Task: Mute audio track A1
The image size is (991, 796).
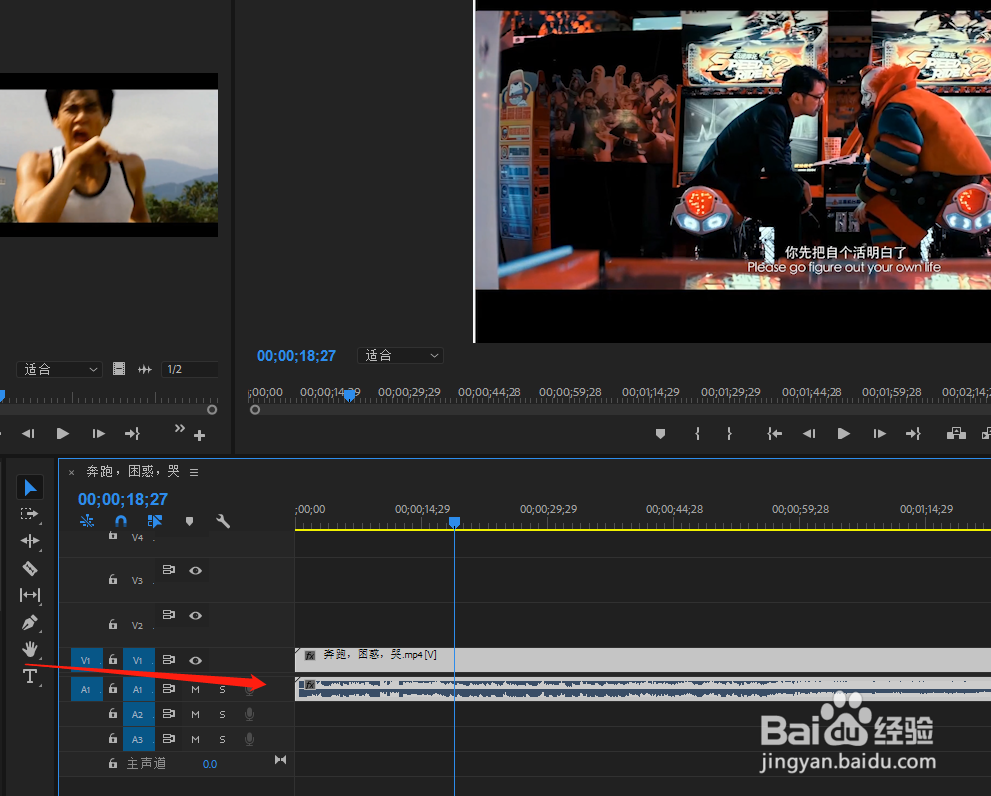Action: click(x=195, y=689)
